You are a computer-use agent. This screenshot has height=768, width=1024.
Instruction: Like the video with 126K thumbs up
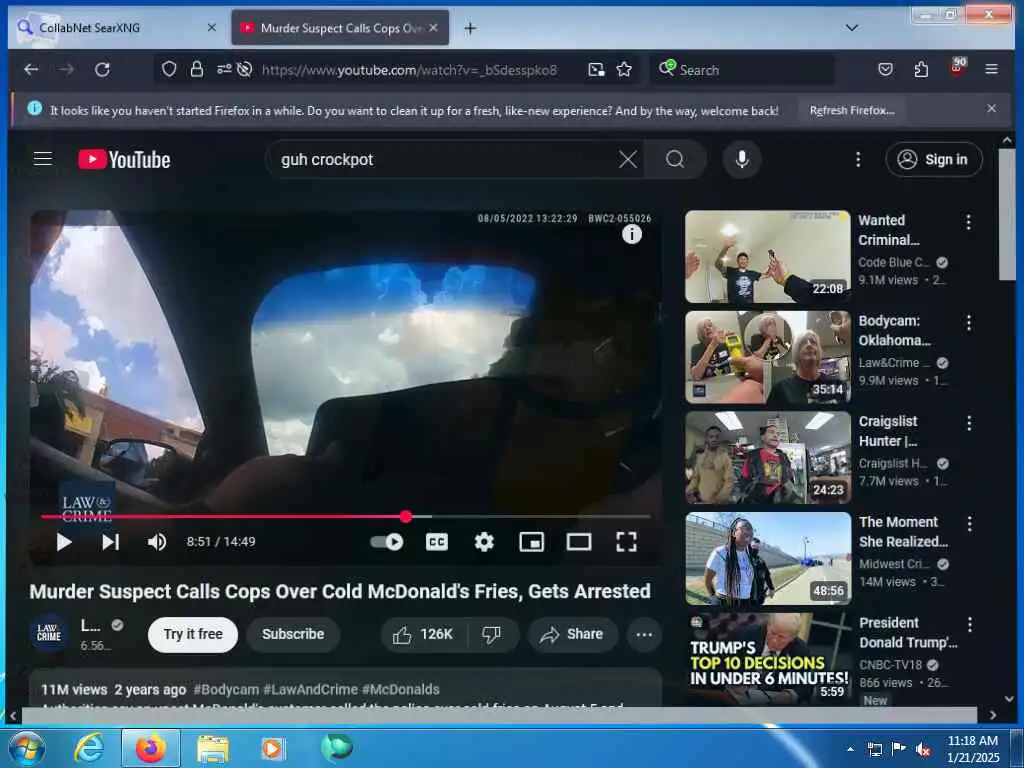pyautogui.click(x=423, y=634)
